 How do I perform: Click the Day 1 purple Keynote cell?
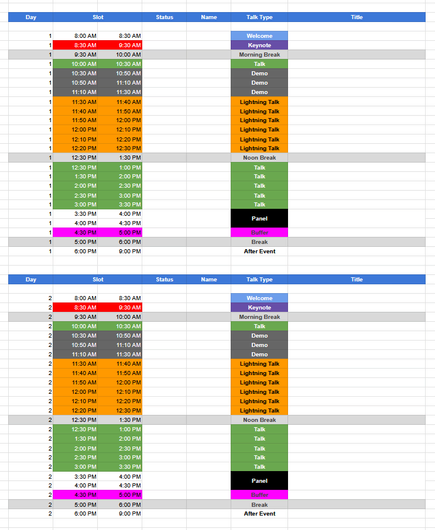pyautogui.click(x=259, y=45)
